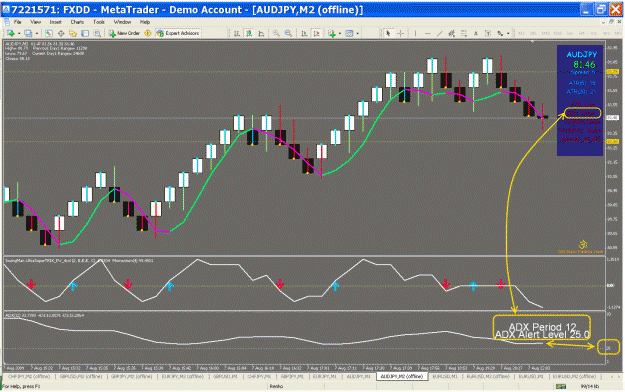Open the File menu
Image resolution: width=625 pixels, height=392 pixels.
pos(18,22)
